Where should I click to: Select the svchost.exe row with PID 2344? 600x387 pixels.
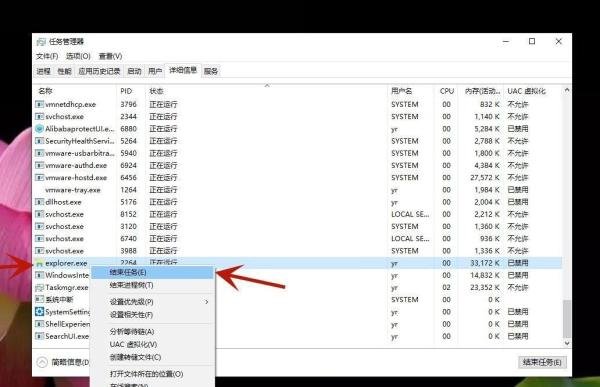tap(298, 116)
